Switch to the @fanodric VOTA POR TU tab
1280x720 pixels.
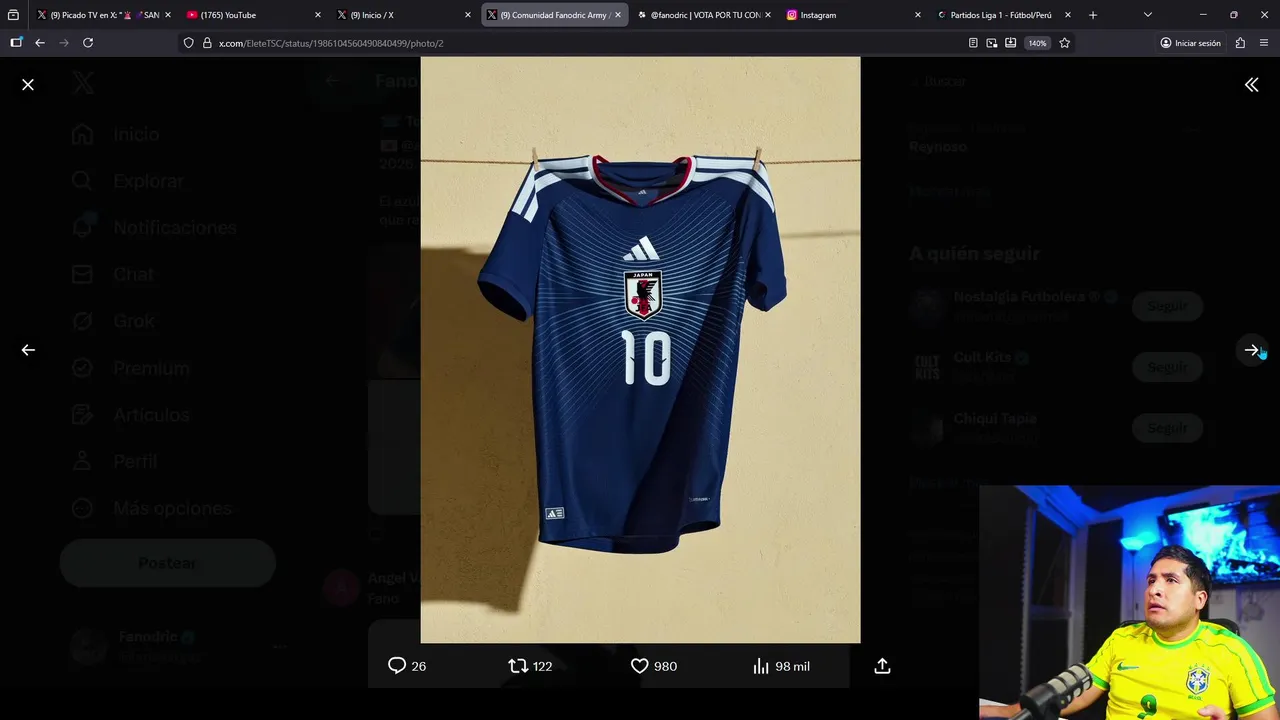click(705, 15)
